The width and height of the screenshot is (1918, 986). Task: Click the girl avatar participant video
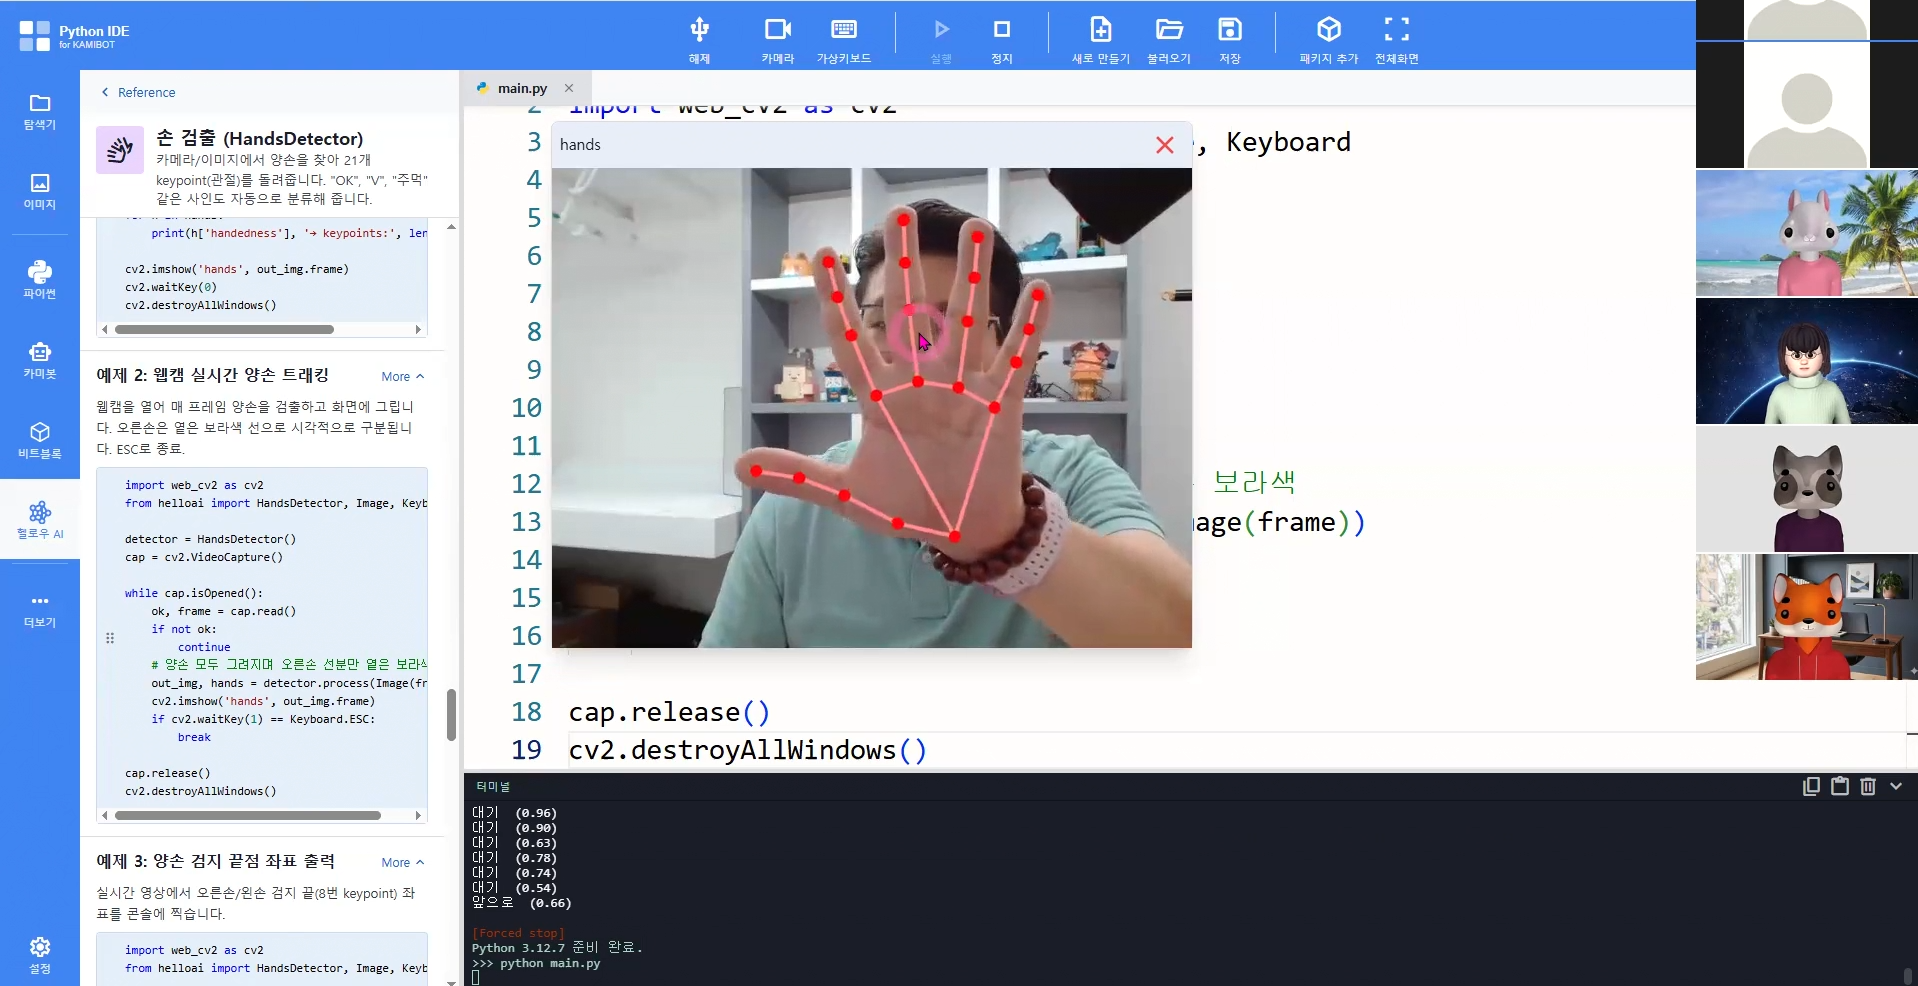[x=1806, y=361]
